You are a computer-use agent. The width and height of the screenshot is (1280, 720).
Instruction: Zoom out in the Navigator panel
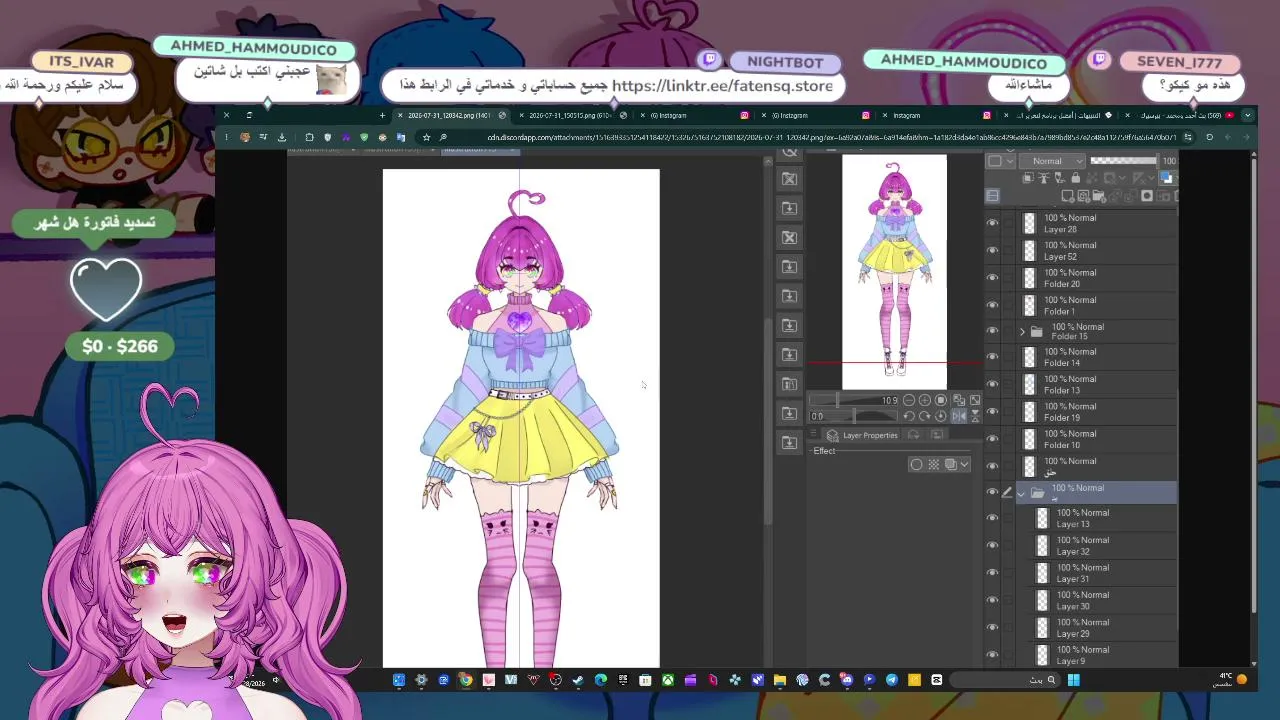tap(908, 400)
